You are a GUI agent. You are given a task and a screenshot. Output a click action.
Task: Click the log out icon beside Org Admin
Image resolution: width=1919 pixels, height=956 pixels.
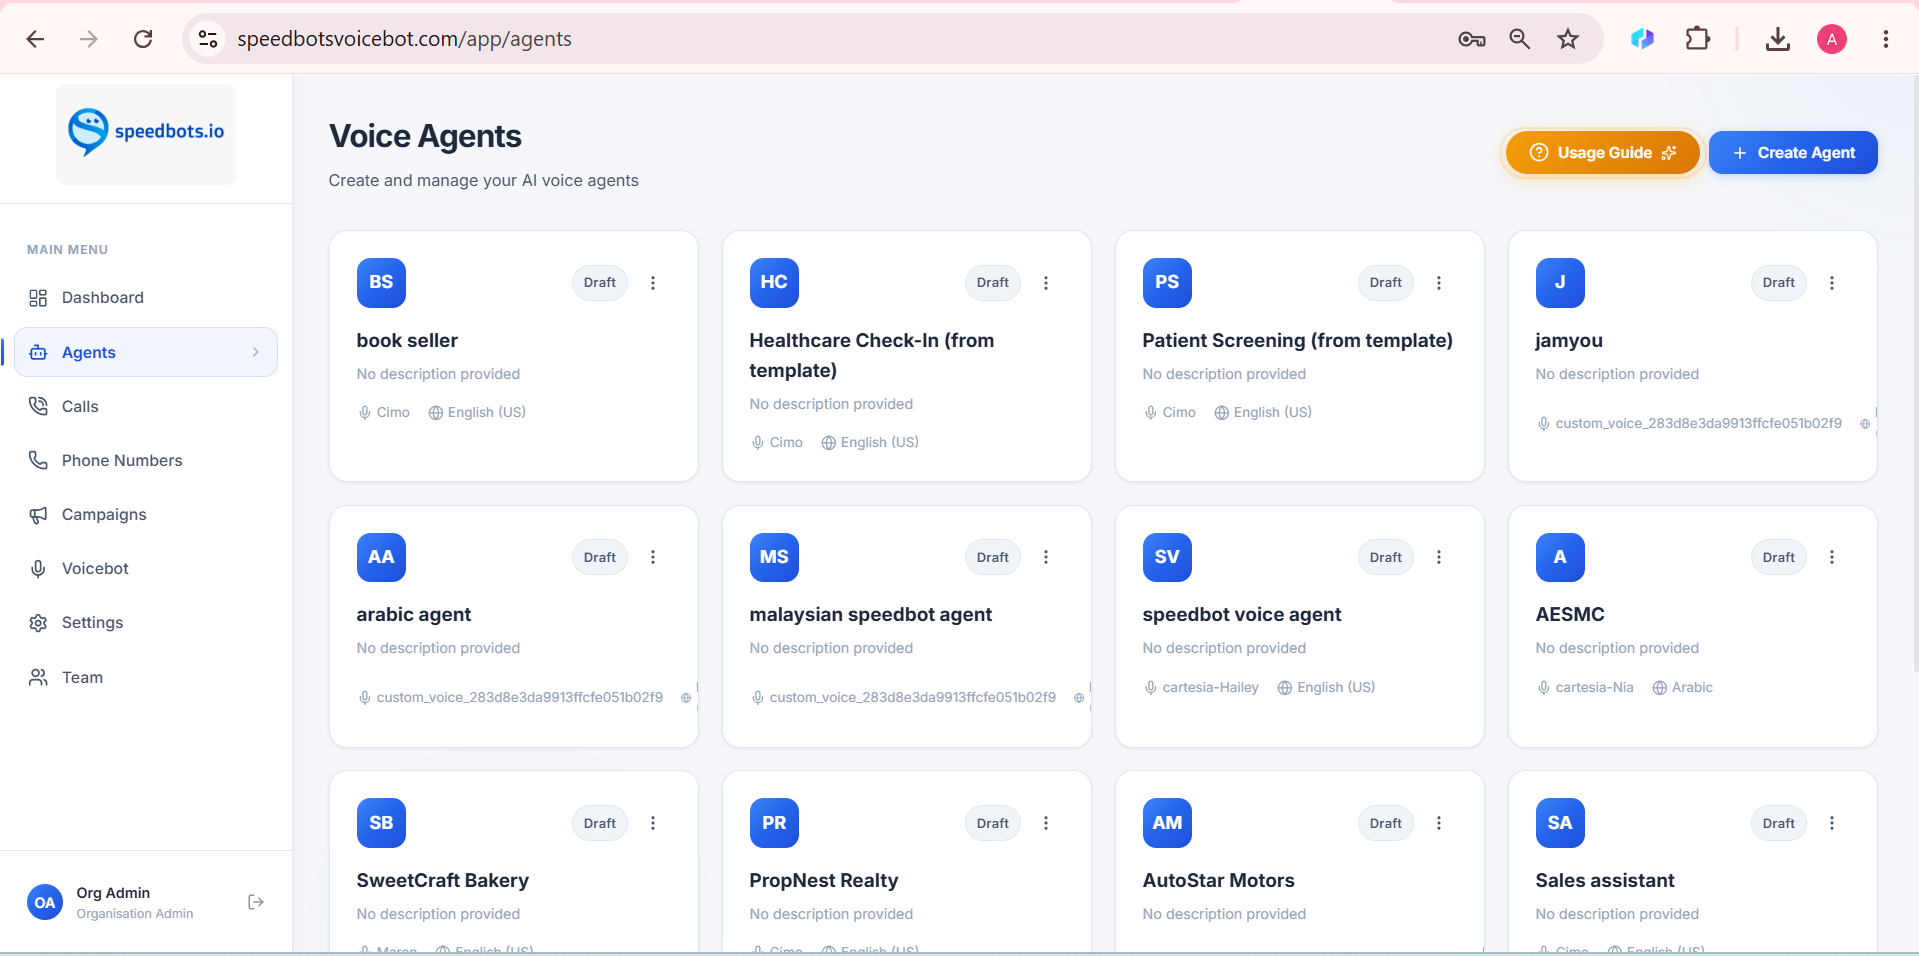pos(256,902)
